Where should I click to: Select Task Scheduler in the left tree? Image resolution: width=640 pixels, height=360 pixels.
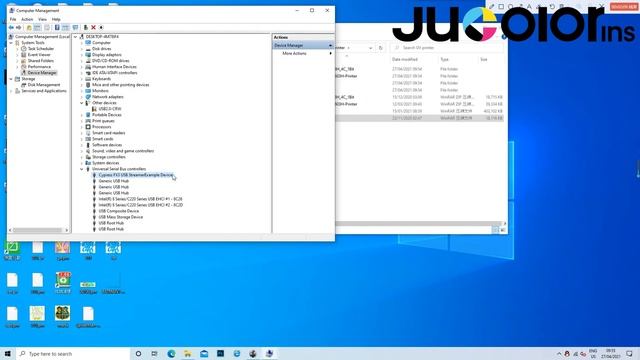point(41,49)
